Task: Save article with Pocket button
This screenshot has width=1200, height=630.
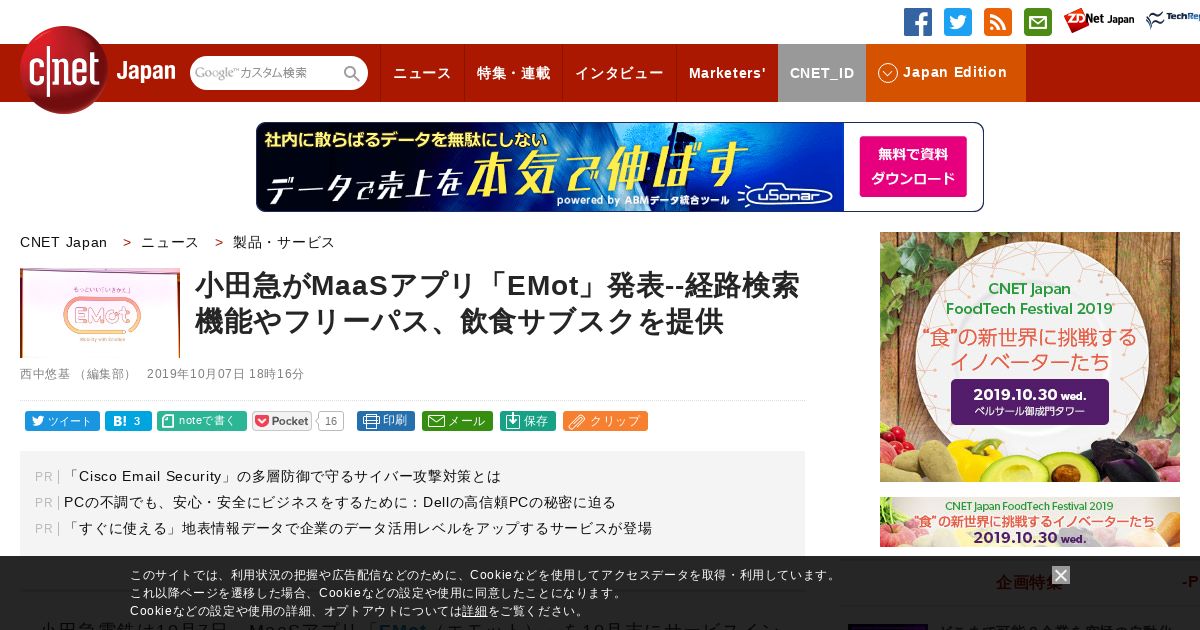Action: 282,421
